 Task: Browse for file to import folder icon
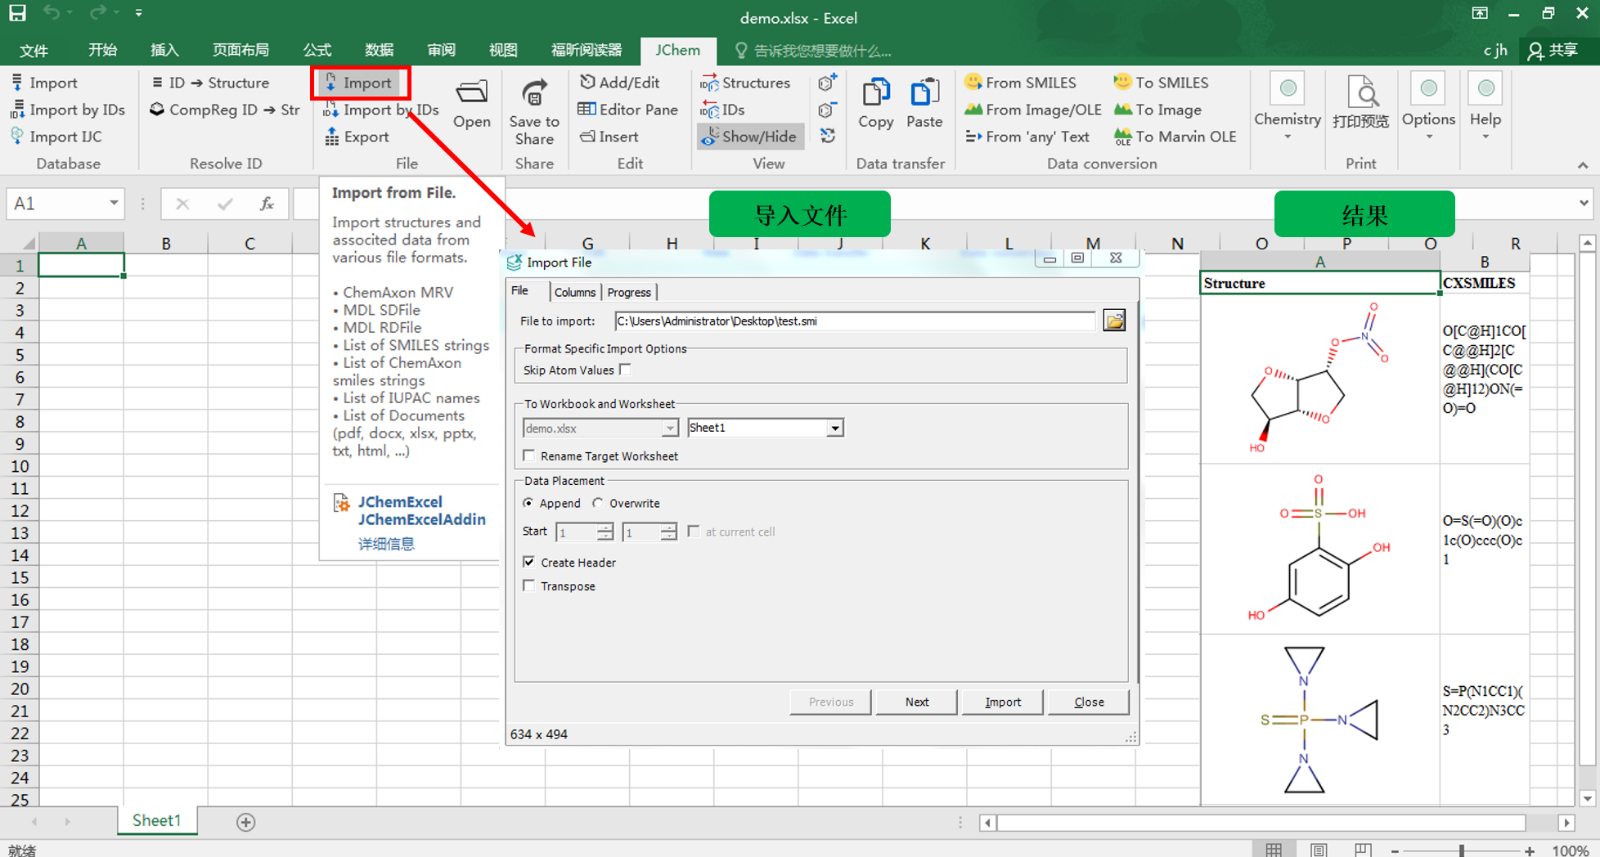(x=1114, y=321)
